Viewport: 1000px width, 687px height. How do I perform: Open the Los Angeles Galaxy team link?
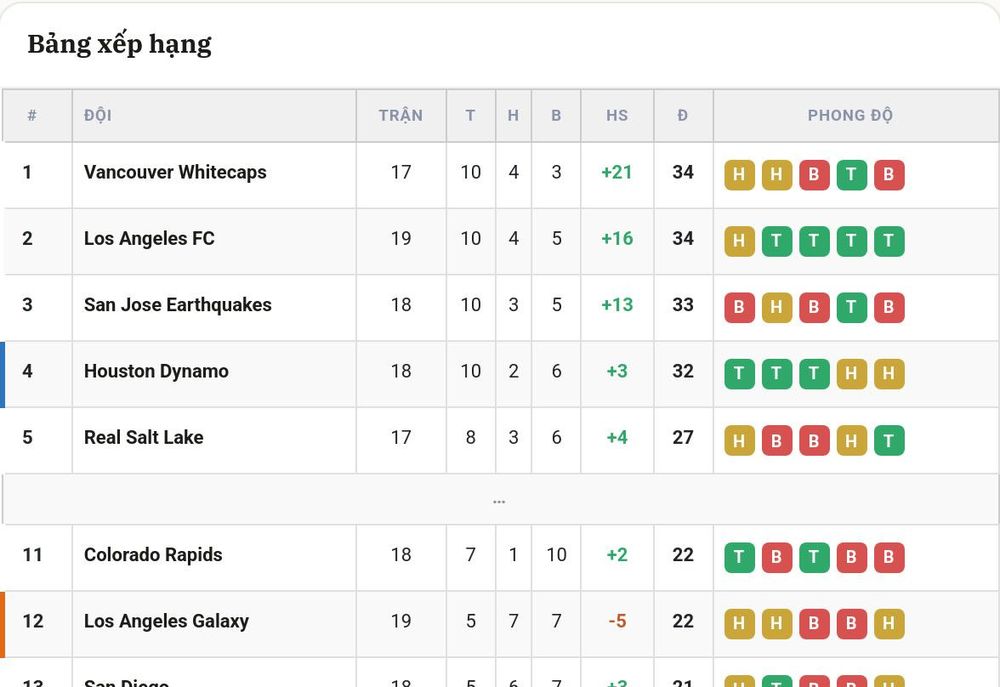click(x=166, y=621)
